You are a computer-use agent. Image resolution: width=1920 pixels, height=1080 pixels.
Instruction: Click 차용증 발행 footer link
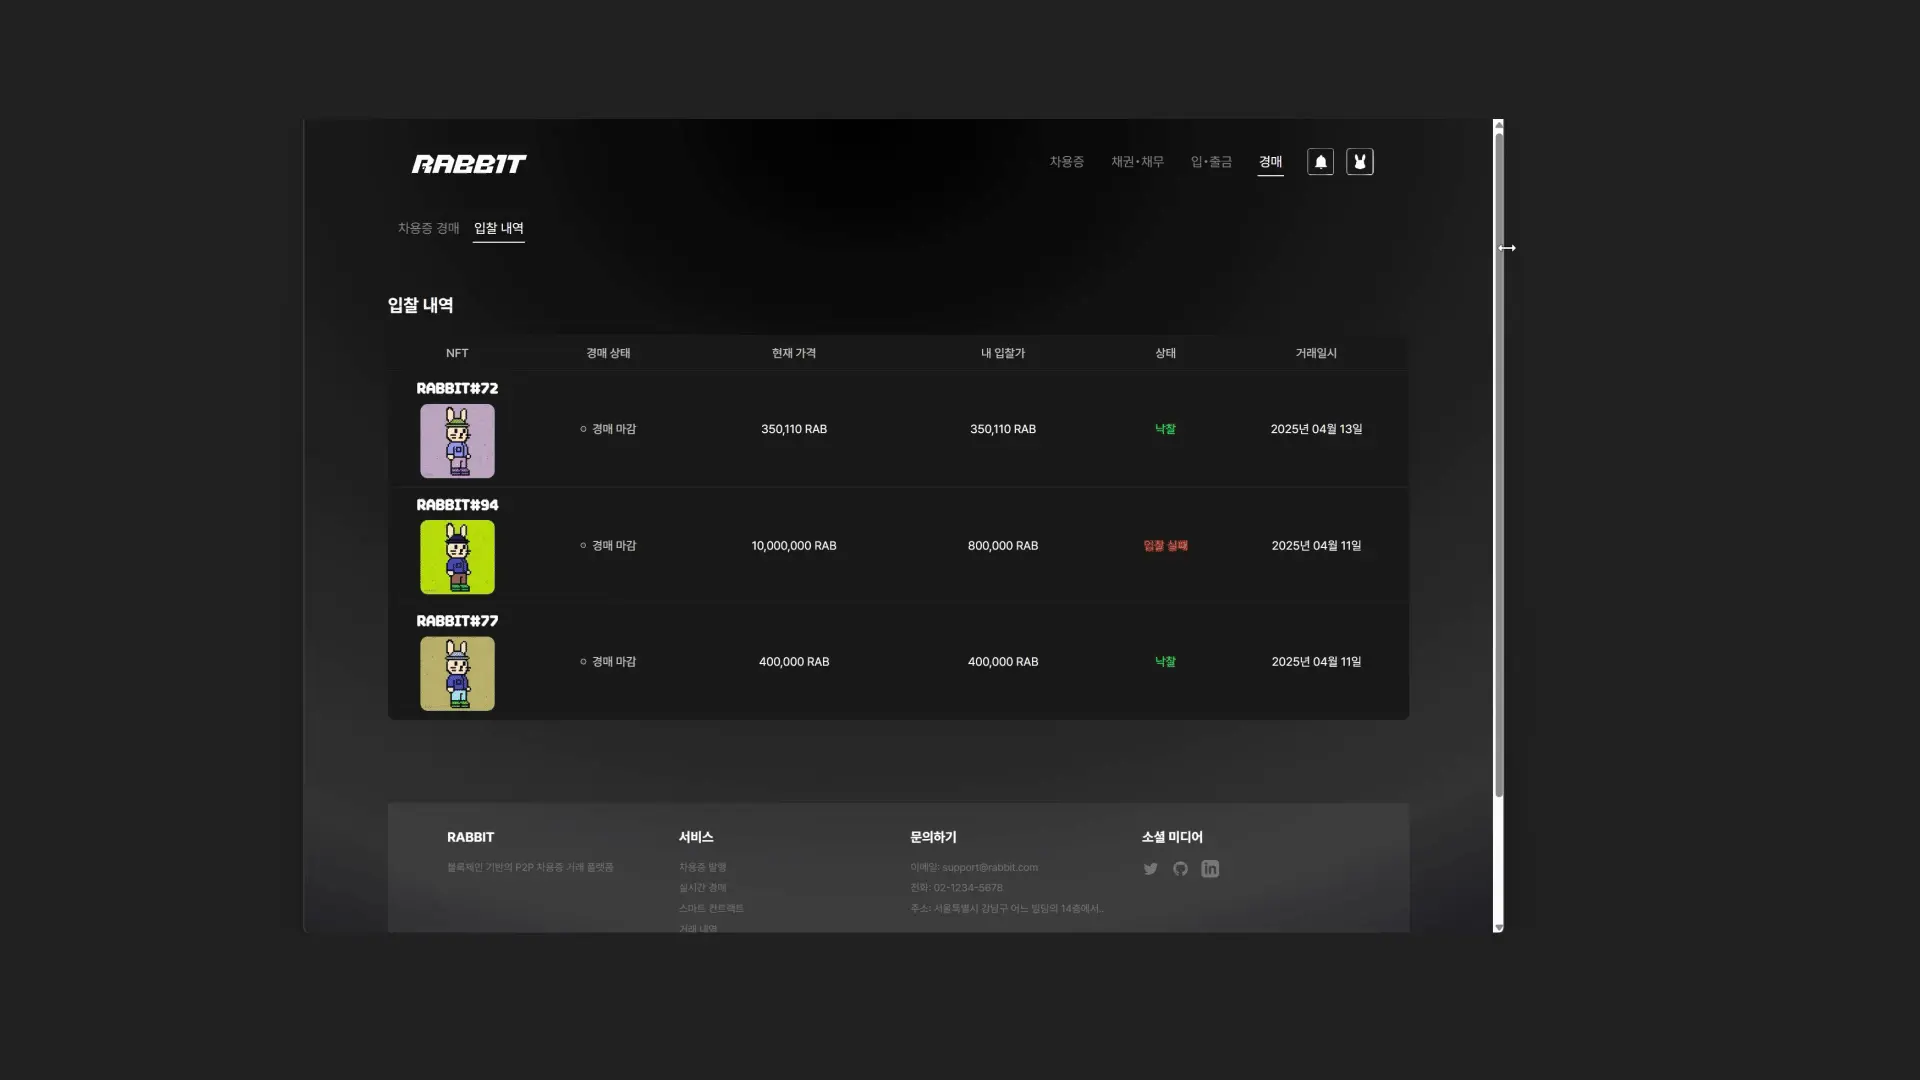click(x=702, y=867)
